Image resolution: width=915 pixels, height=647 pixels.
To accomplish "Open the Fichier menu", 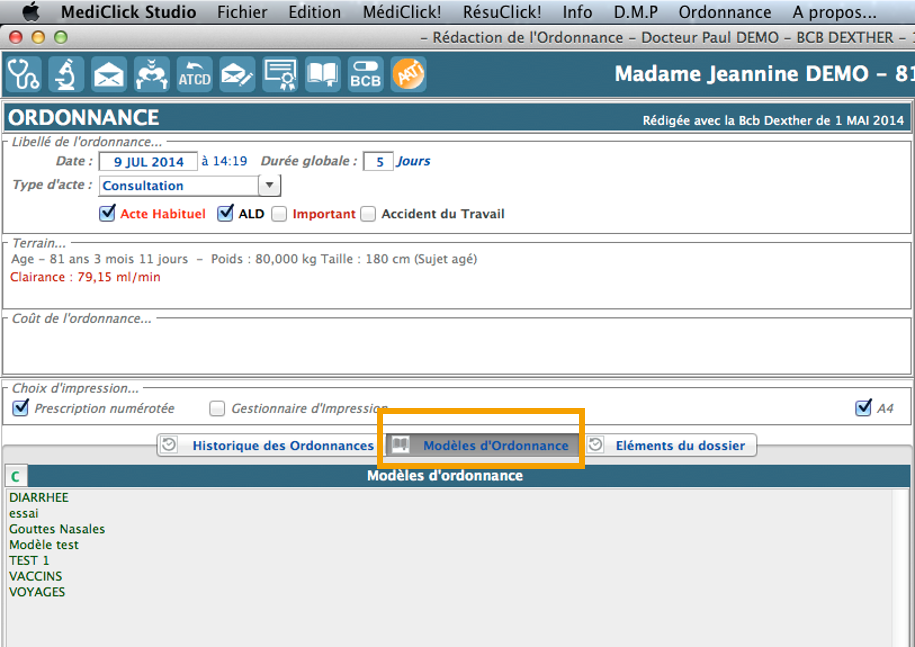I will (x=242, y=12).
